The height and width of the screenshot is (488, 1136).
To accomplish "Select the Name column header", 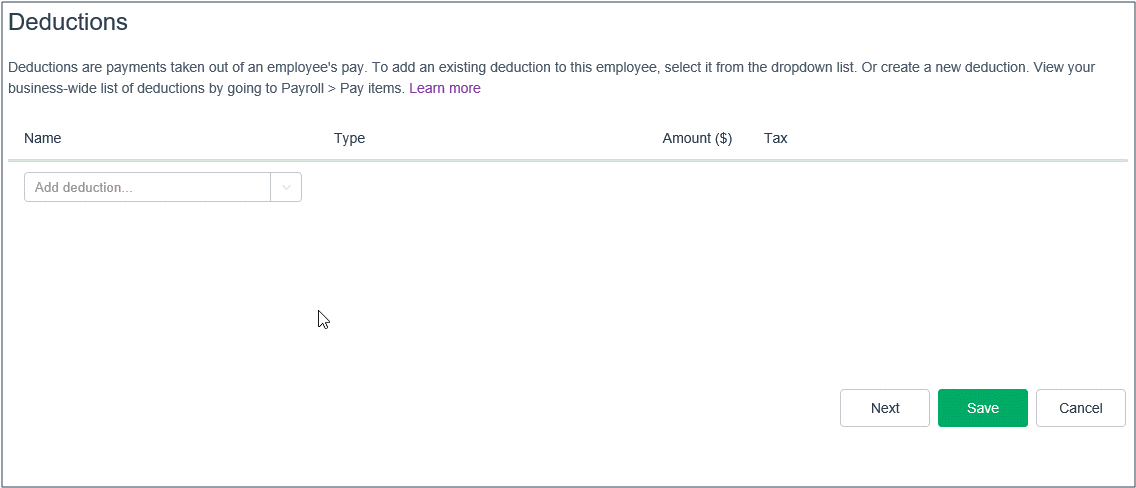I will [x=43, y=138].
